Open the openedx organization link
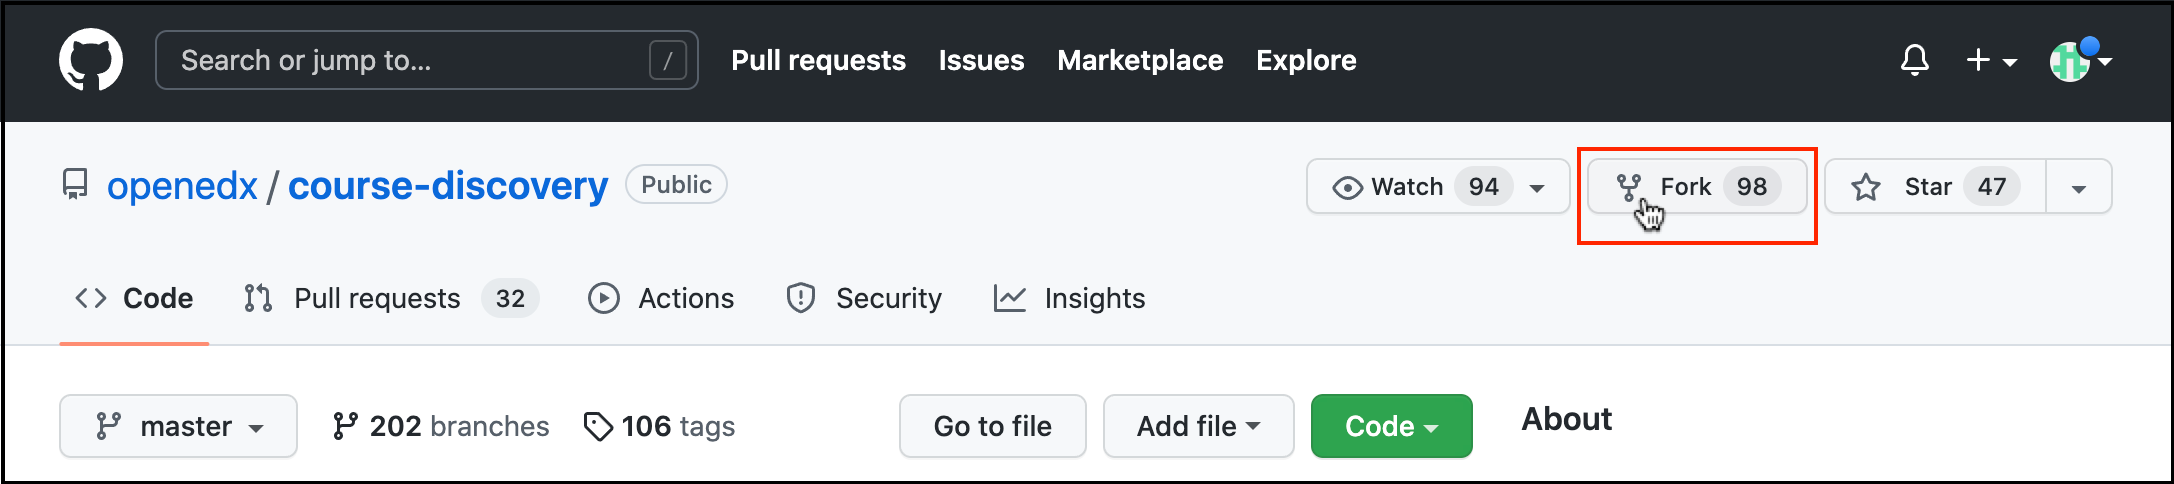The height and width of the screenshot is (484, 2174). click(x=182, y=186)
